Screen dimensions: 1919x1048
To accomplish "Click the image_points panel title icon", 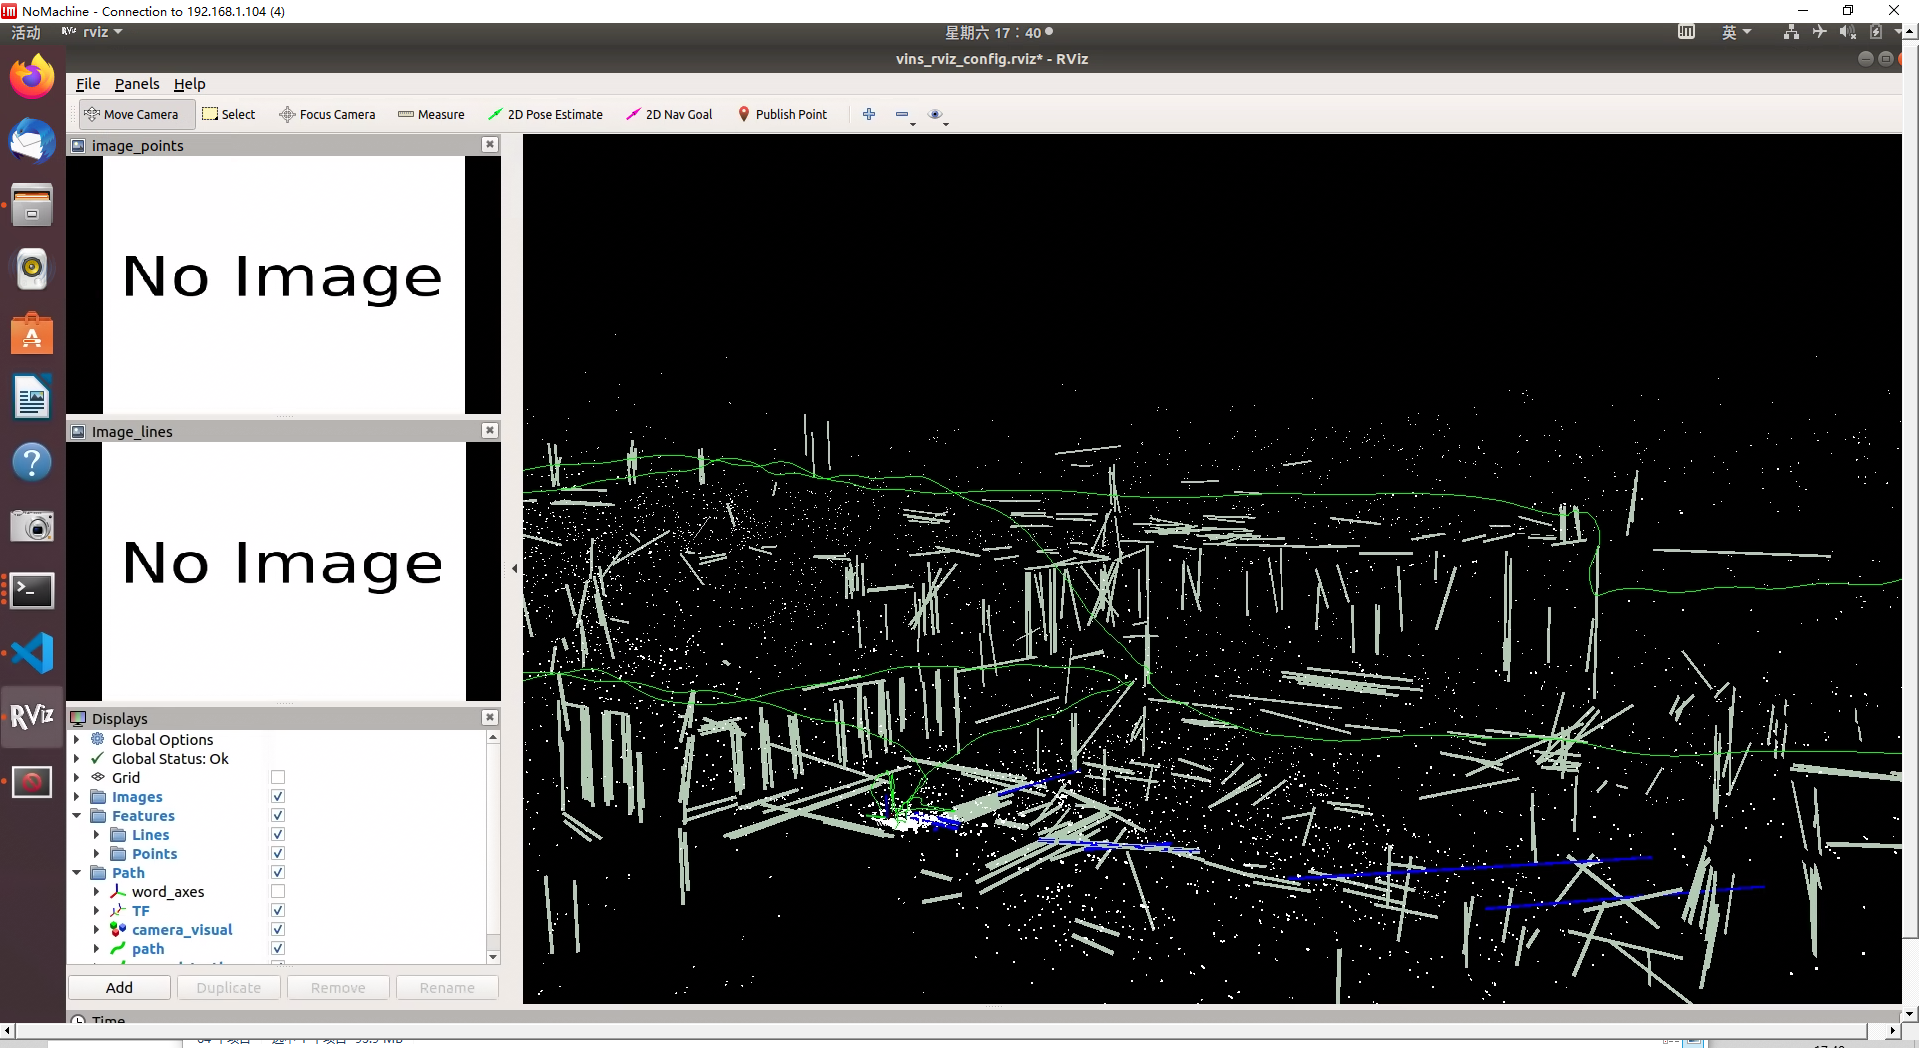I will click(78, 146).
